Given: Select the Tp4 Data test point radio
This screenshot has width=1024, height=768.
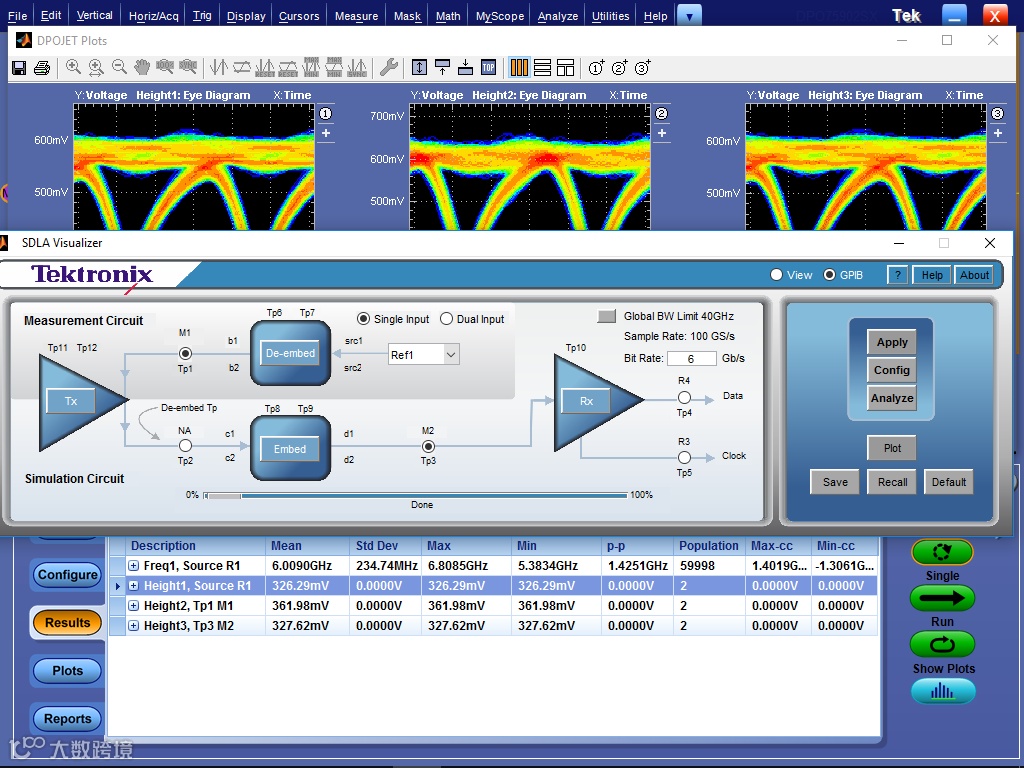Looking at the screenshot, I should 684,397.
